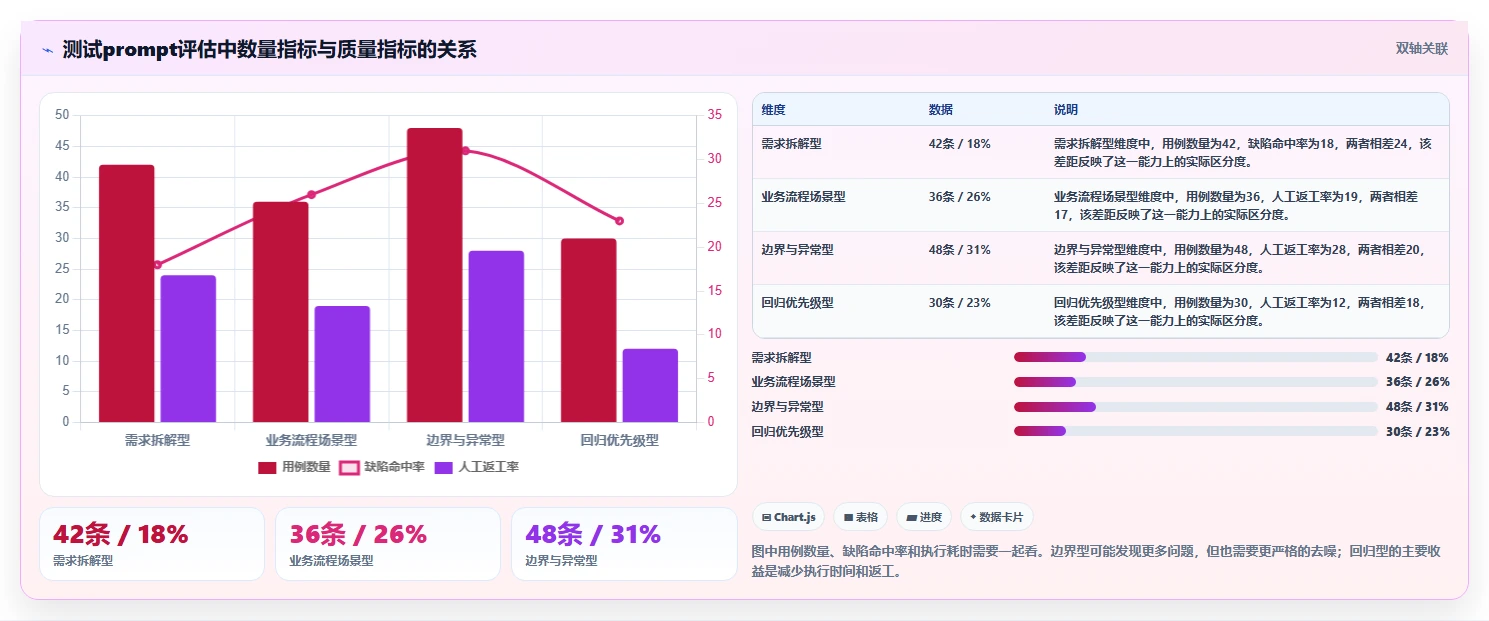Viewport: 1489px width, 621px height.
Task: Click the Chart.js tag chip
Action: coord(788,517)
